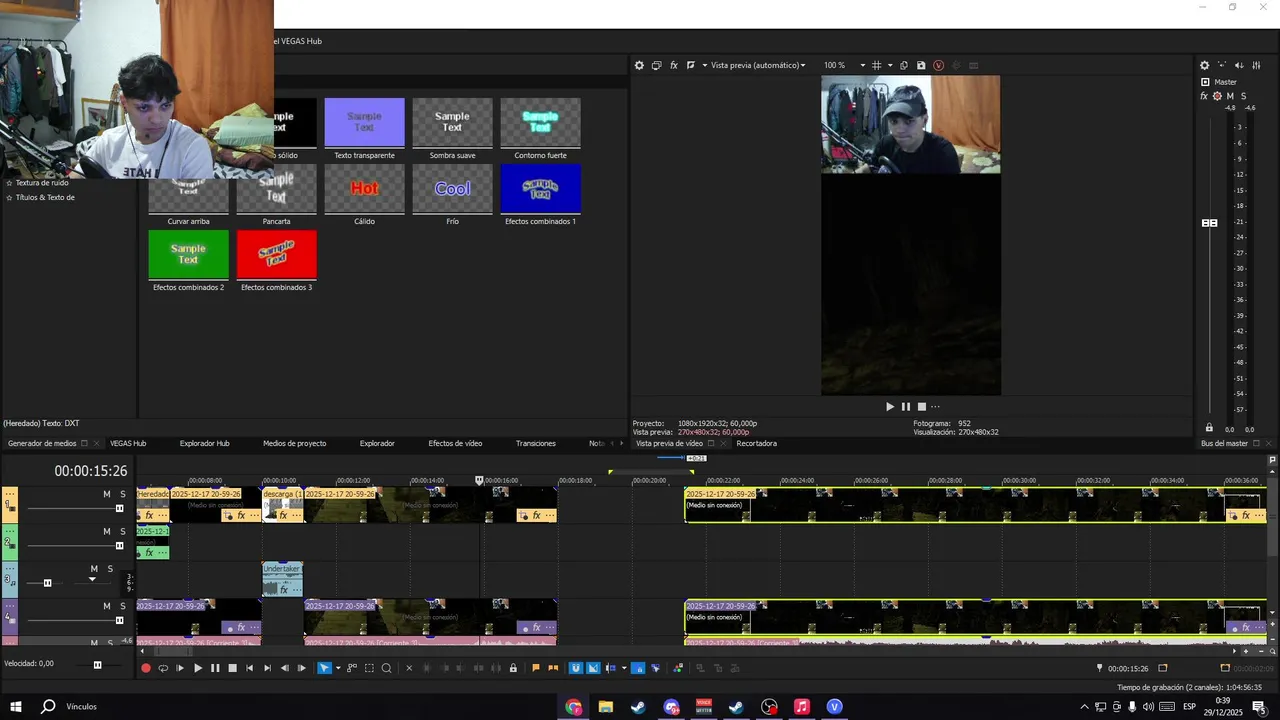Open preview settings gear icon
The width and height of the screenshot is (1280, 720).
[639, 65]
